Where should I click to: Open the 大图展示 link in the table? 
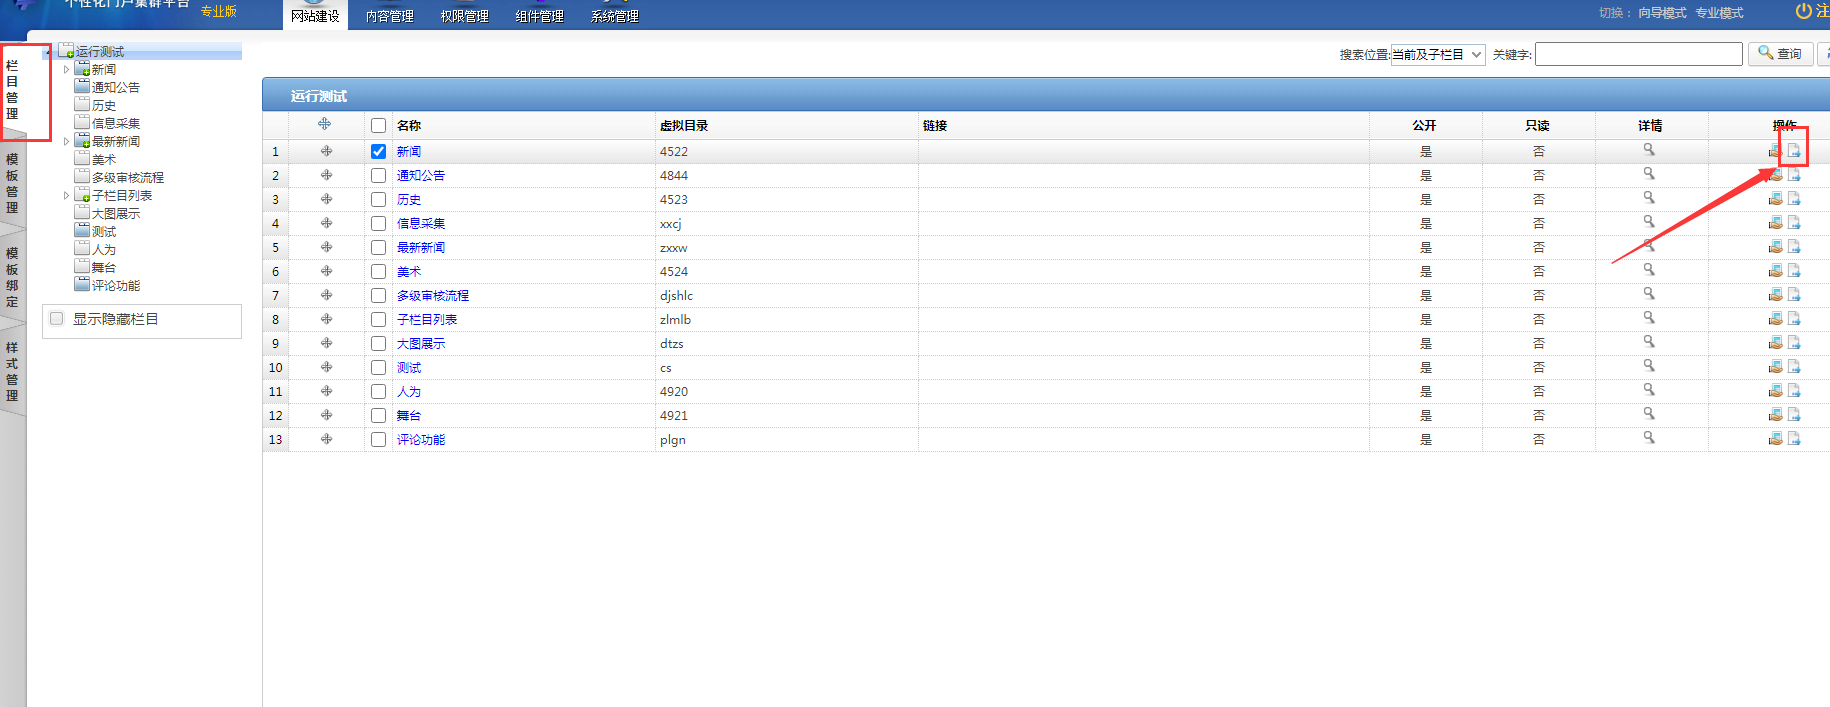point(421,344)
